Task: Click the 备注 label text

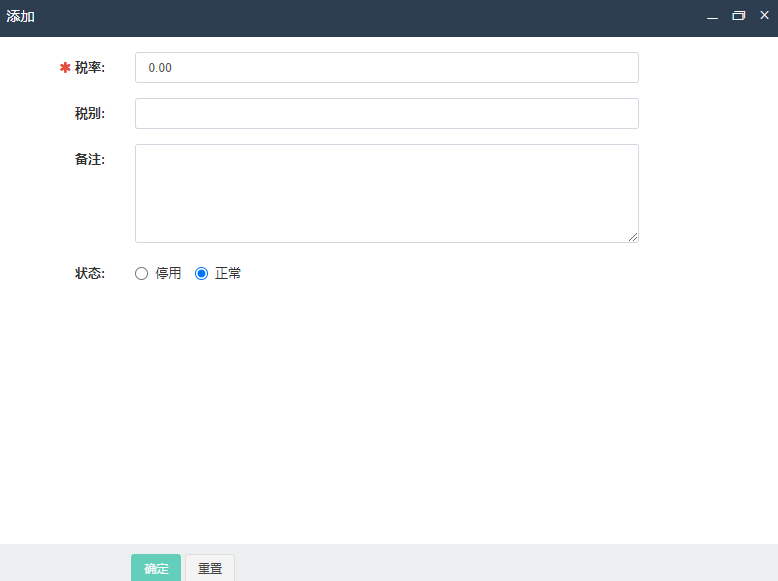Action: pos(90,159)
